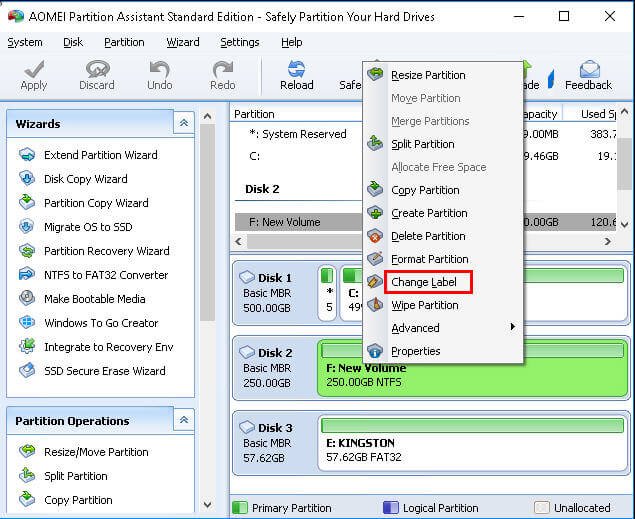
Task: Click the Primary Partition legend swatch
Action: (240, 508)
